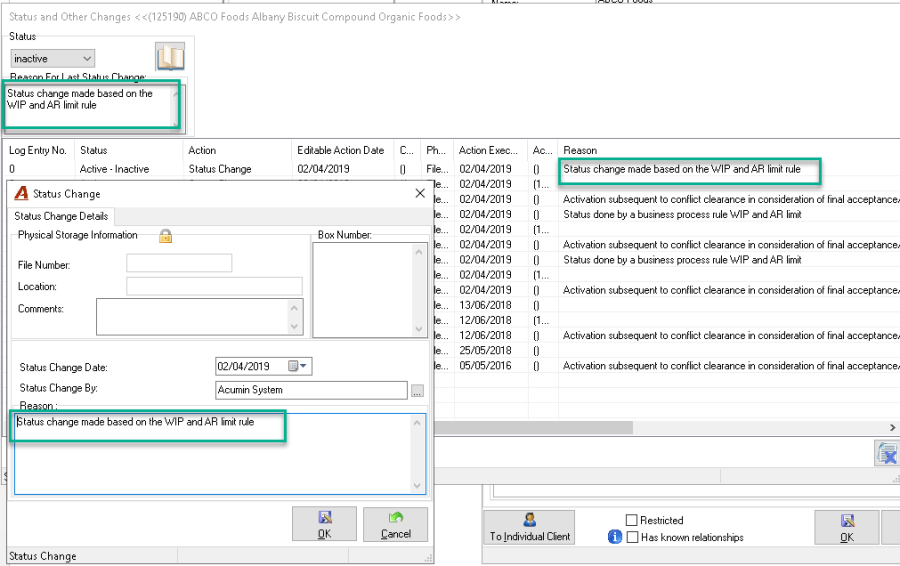Expand the Status Change Date dropdown arrow
Screen dimensions: 900x566
pyautogui.click(x=304, y=366)
